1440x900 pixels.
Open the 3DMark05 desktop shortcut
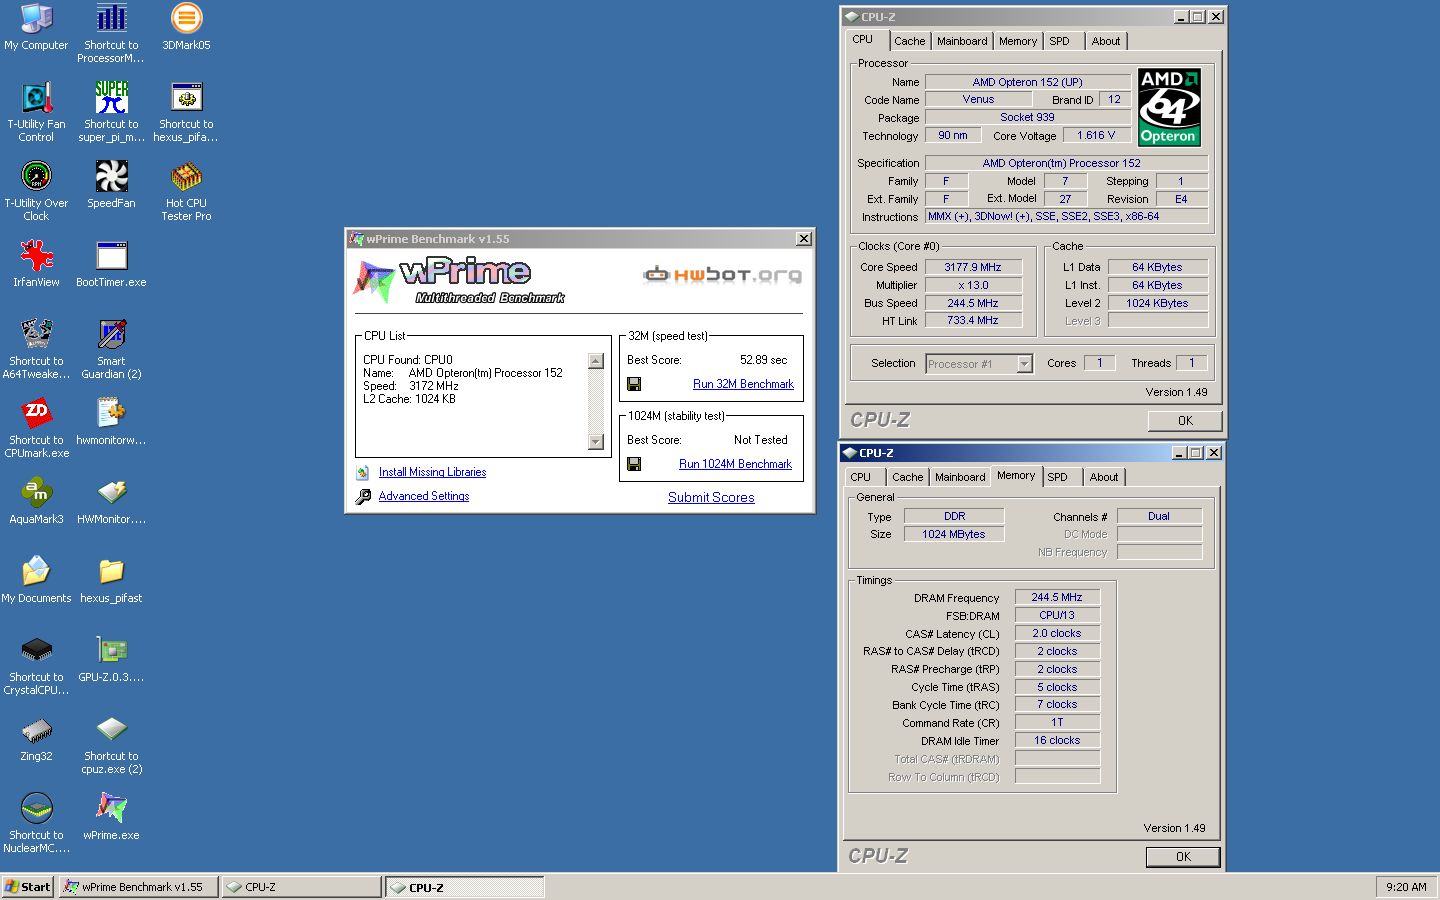click(186, 18)
